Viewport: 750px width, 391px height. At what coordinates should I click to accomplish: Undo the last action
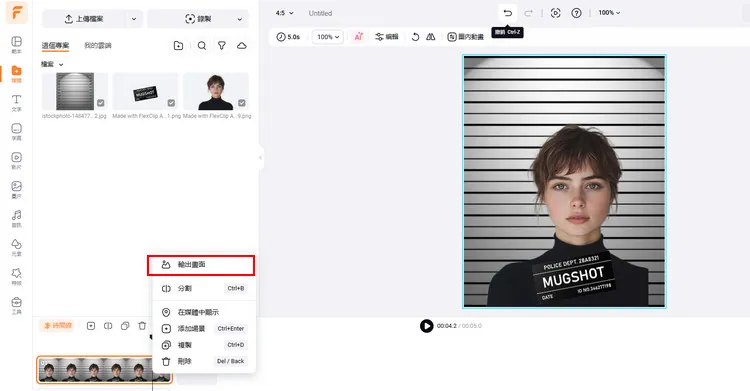coord(507,13)
